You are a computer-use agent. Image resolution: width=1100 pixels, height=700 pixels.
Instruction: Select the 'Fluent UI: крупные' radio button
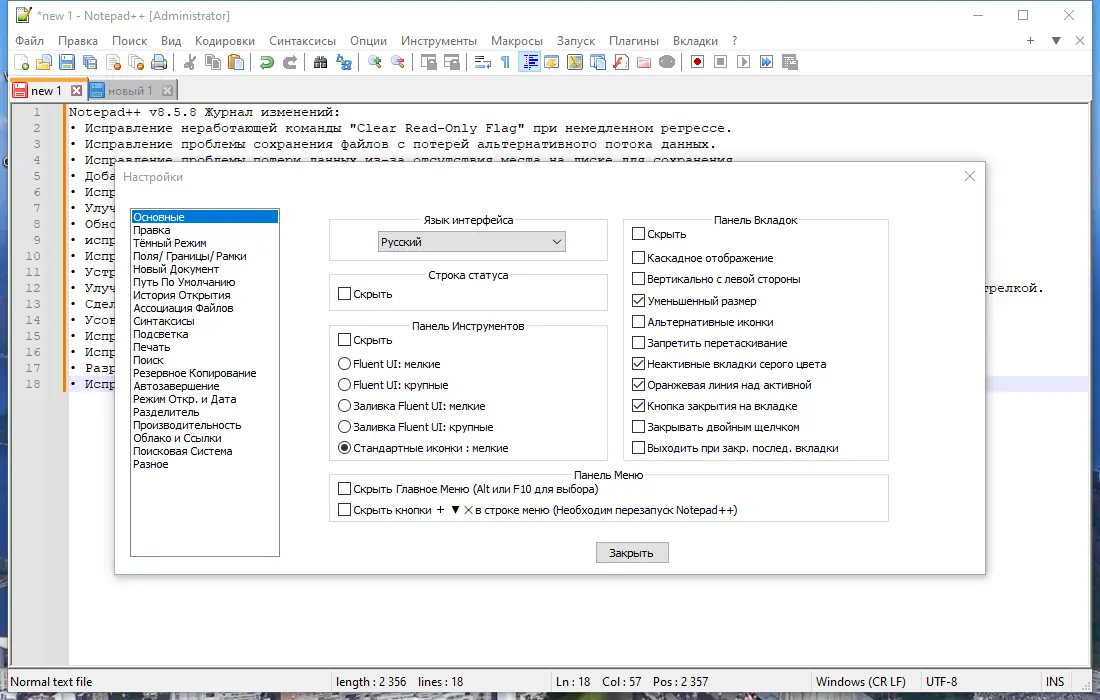[343, 385]
